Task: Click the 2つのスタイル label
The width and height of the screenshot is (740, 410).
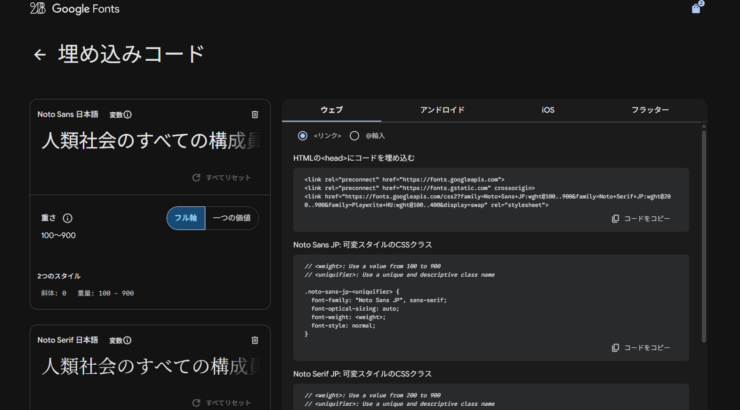Action: point(59,276)
